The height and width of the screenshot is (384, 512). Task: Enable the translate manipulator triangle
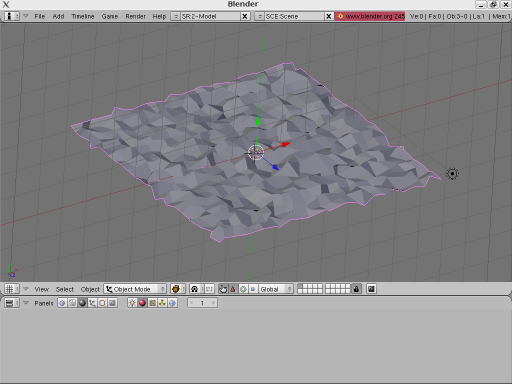233,289
